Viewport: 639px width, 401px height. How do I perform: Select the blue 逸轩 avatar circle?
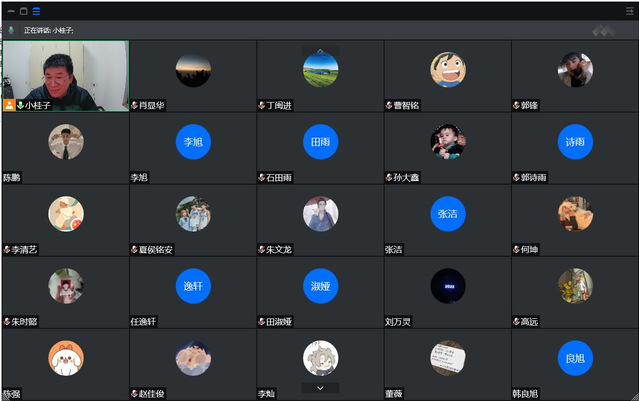point(193,286)
